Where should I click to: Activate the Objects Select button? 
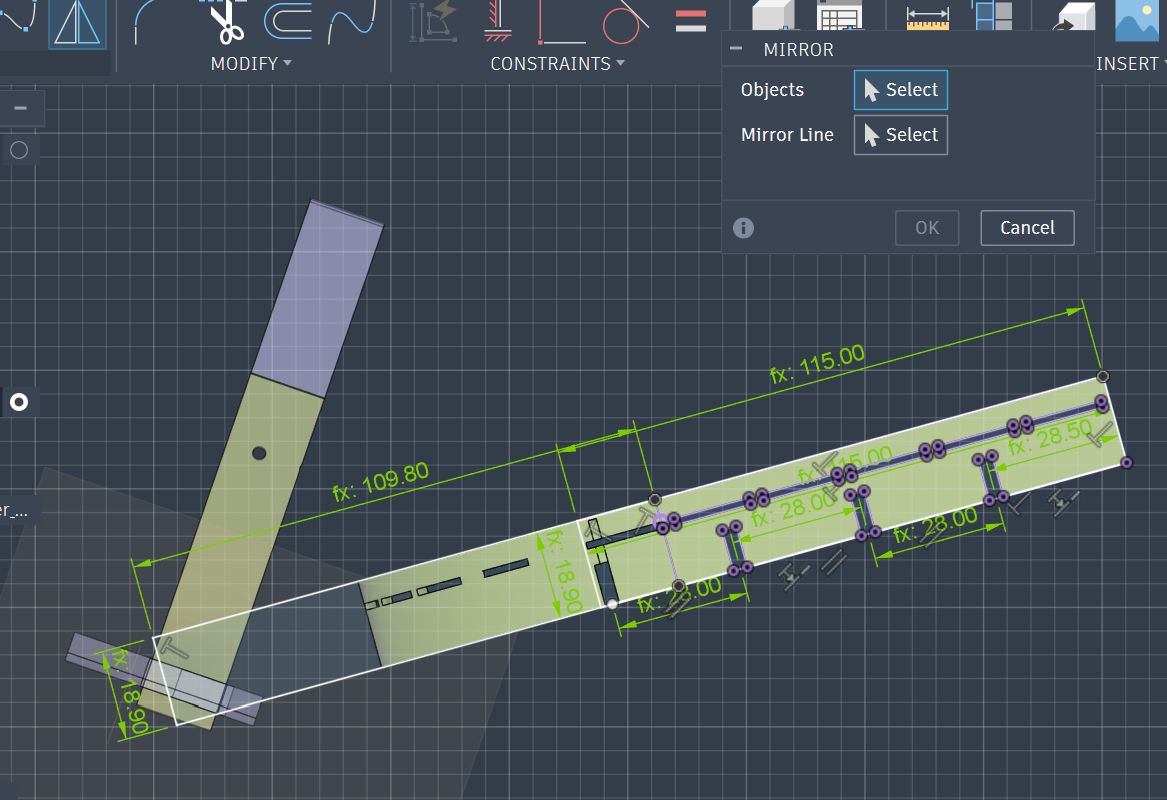[901, 90]
